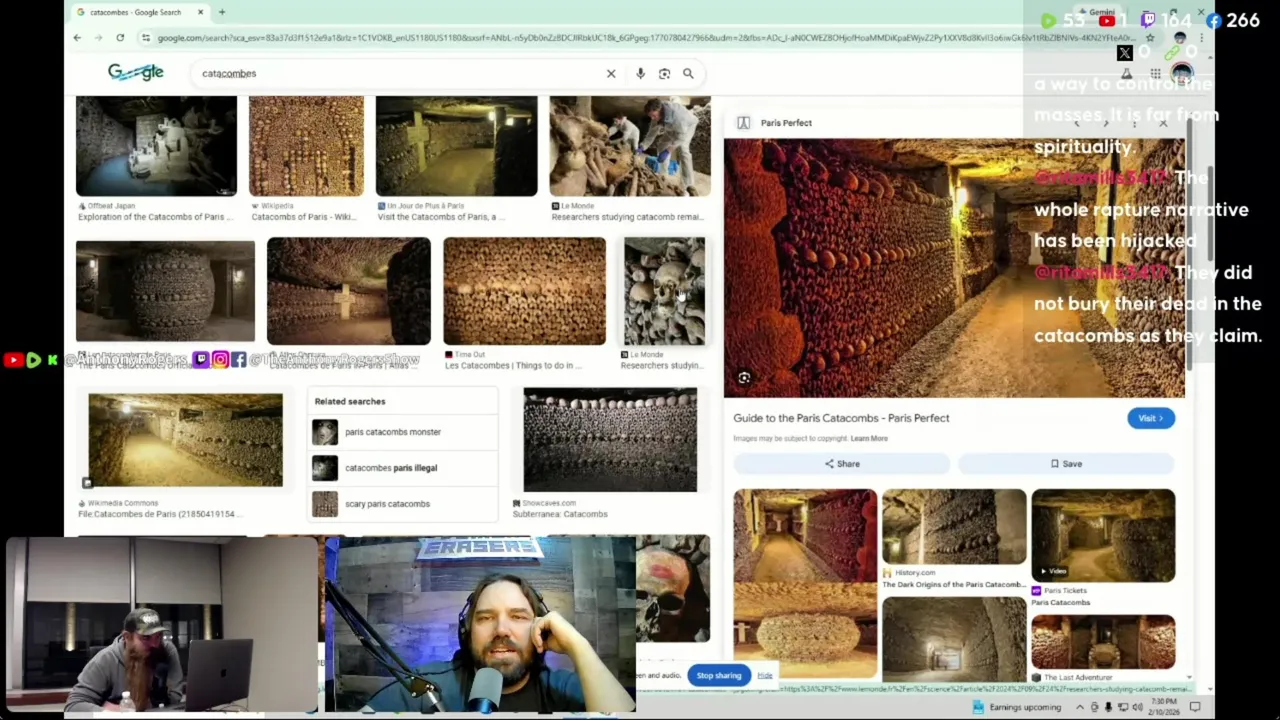Click the taskbar microphone icon
This screenshot has height=720, width=1280.
pyautogui.click(x=1108, y=707)
